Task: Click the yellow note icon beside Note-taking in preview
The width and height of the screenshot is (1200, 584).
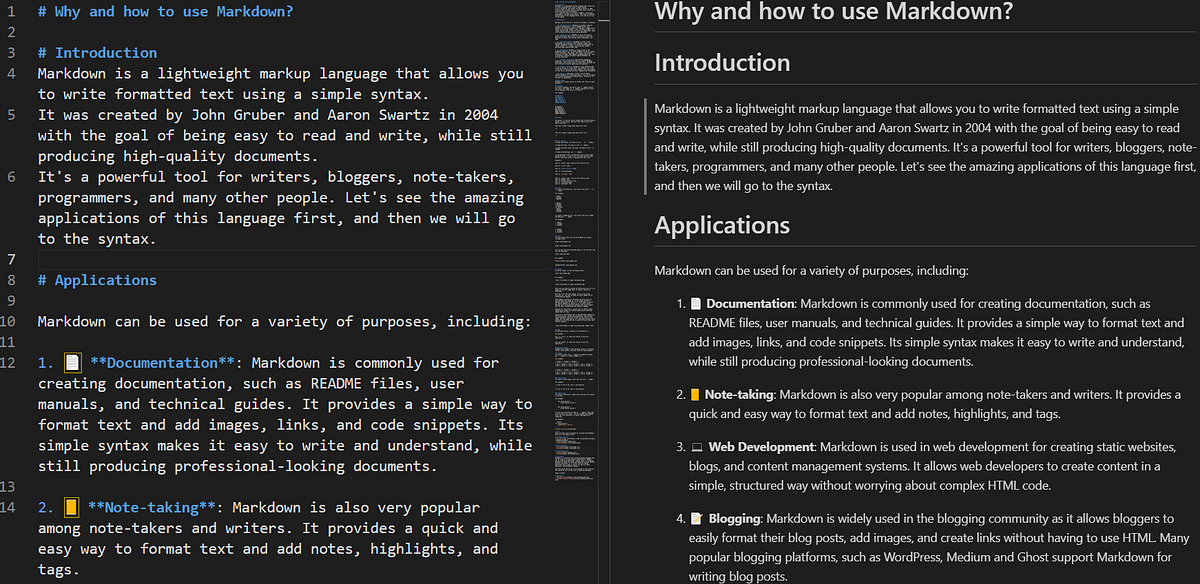Action: point(692,393)
